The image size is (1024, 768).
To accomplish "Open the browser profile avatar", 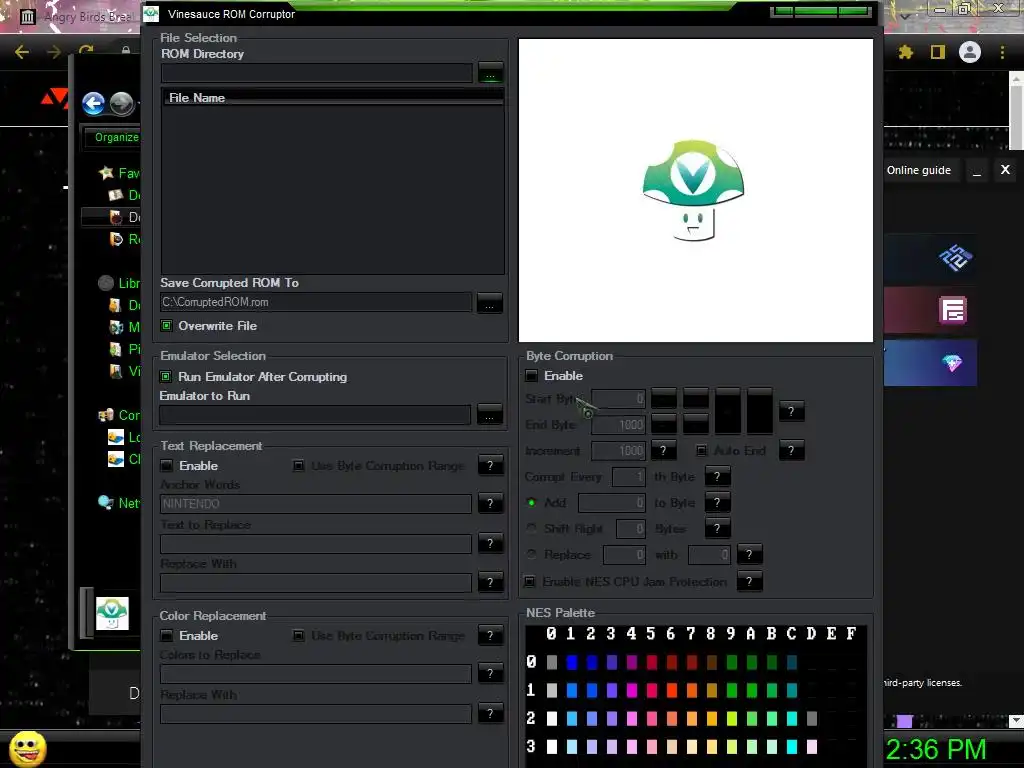I will point(970,52).
